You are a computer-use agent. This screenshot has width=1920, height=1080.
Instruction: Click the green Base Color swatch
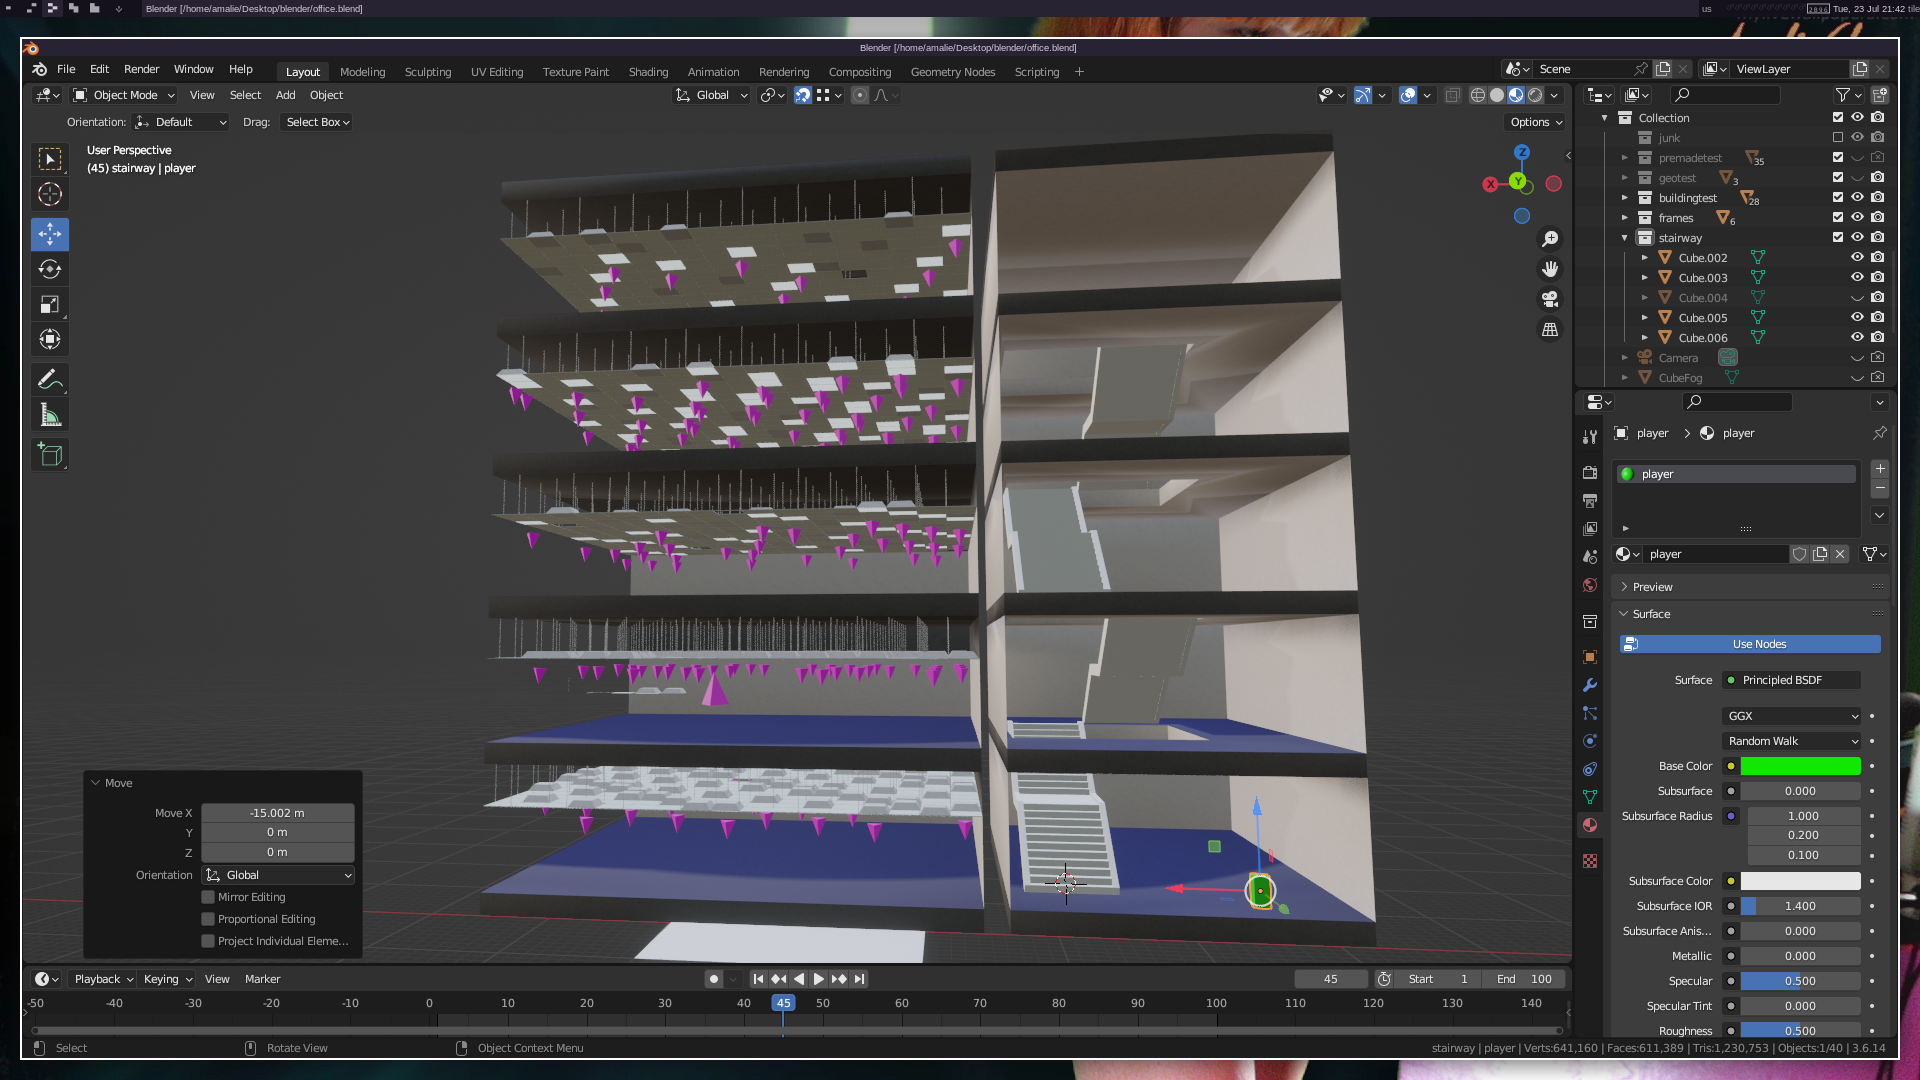1800,766
